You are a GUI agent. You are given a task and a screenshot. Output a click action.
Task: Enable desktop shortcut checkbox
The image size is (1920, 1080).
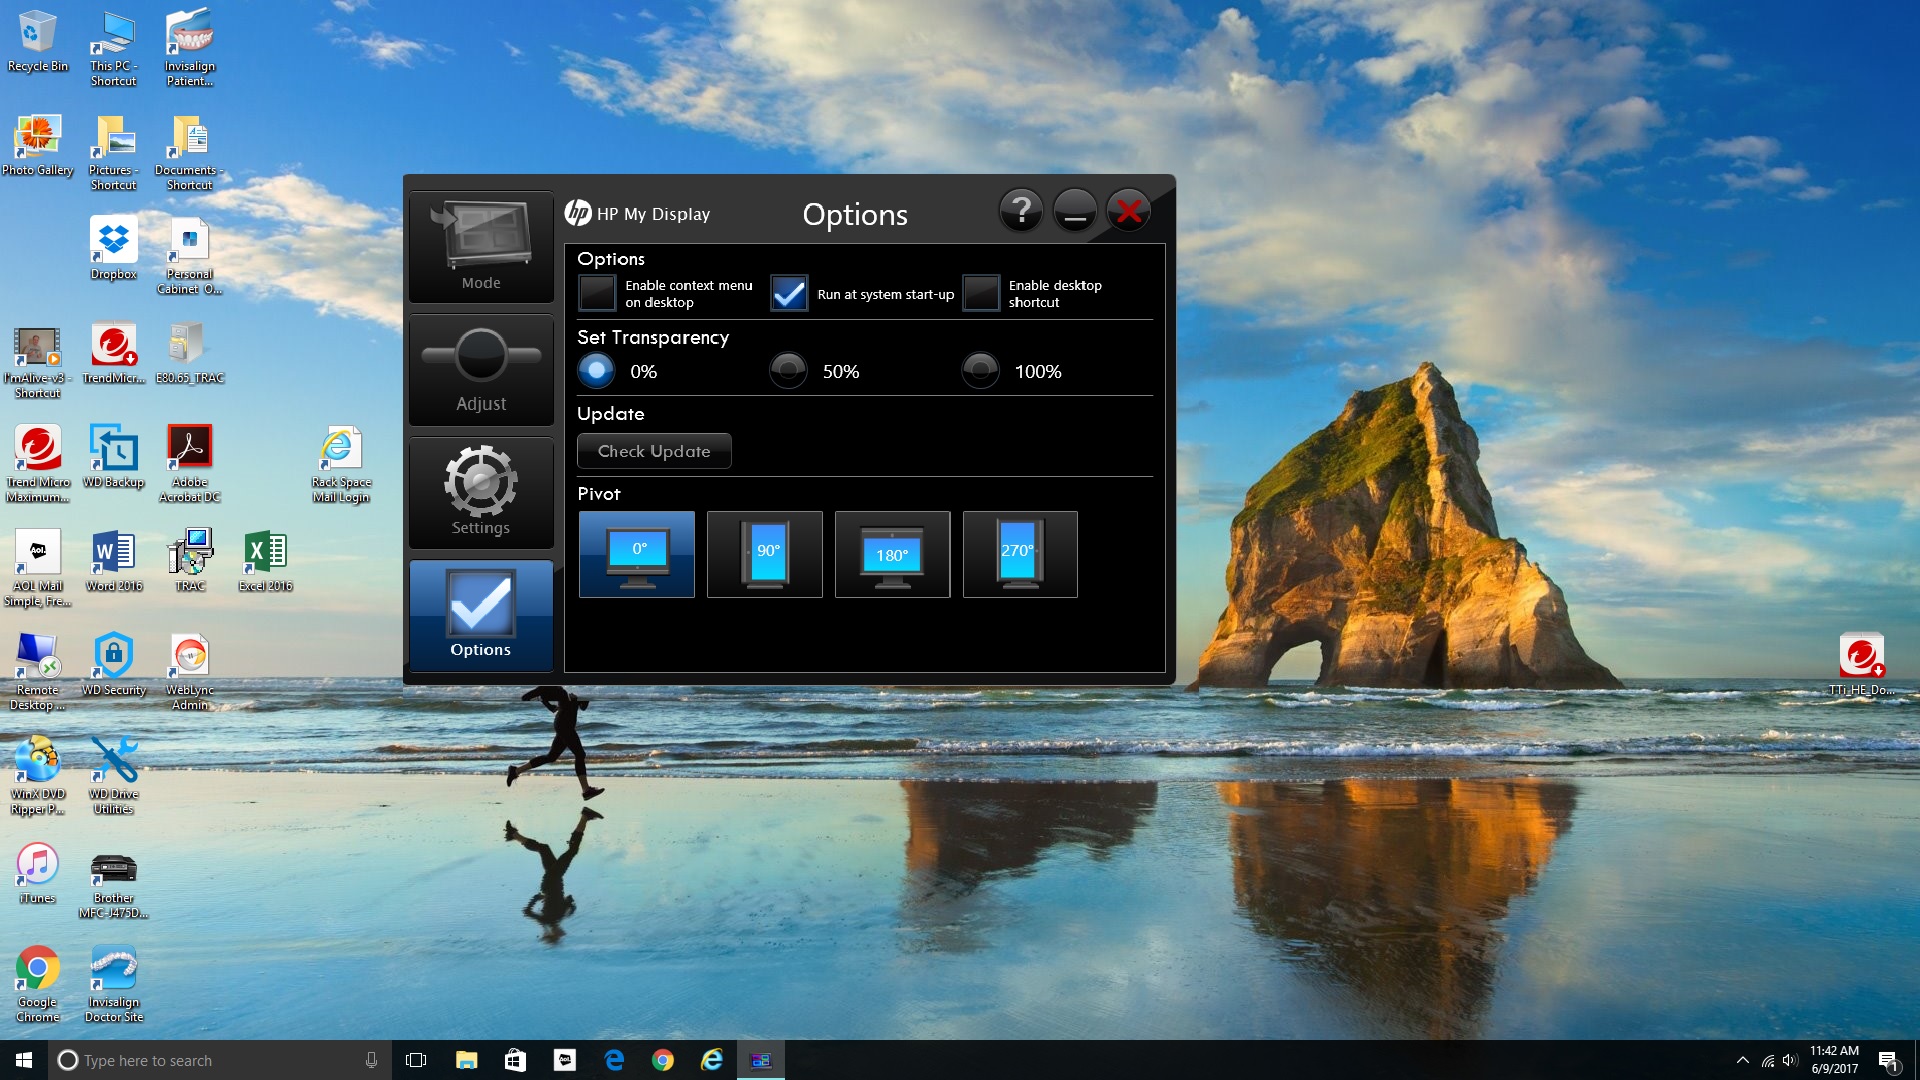pos(981,294)
